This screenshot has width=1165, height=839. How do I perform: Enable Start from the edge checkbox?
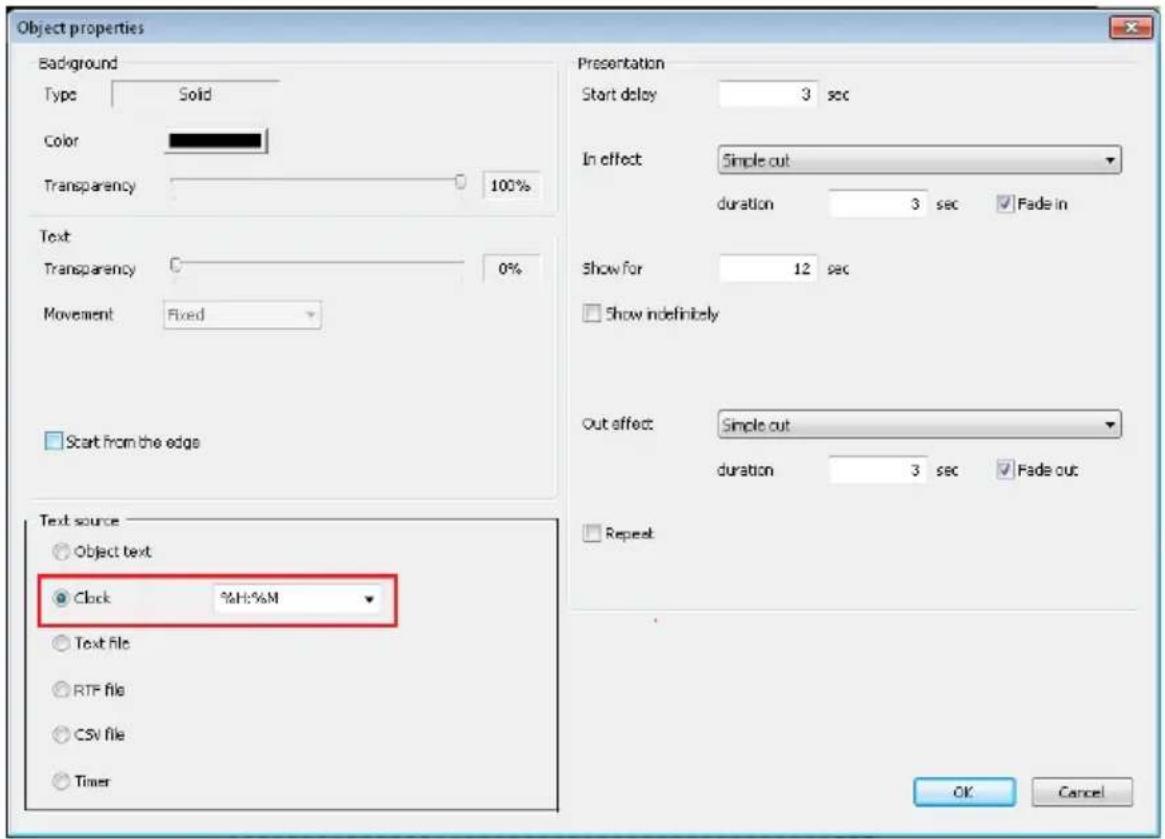tap(53, 441)
